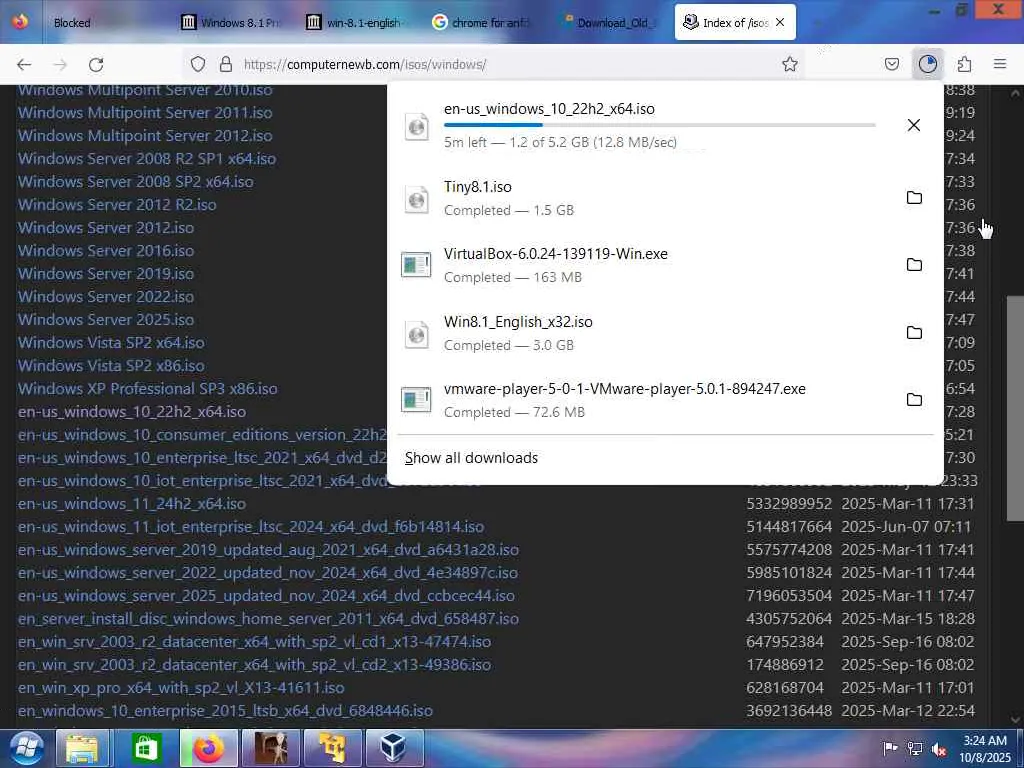The image size is (1024, 768).
Task: Close the Index of /isos tab
Action: (780, 22)
